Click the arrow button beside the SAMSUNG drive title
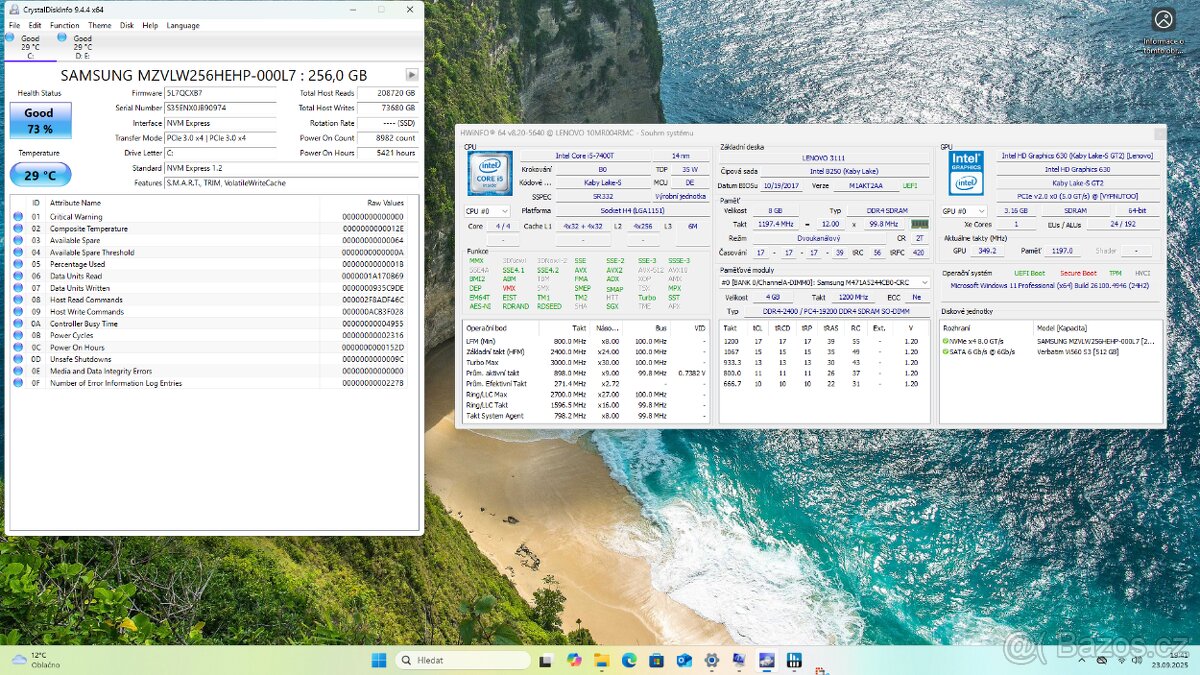Screen dimensions: 1200x675 click(x=411, y=74)
